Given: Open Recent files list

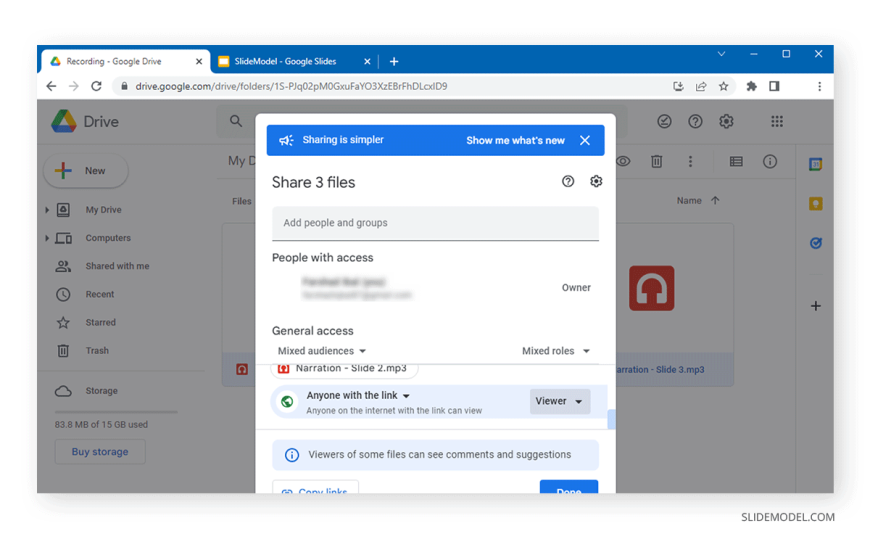Looking at the screenshot, I should point(99,294).
